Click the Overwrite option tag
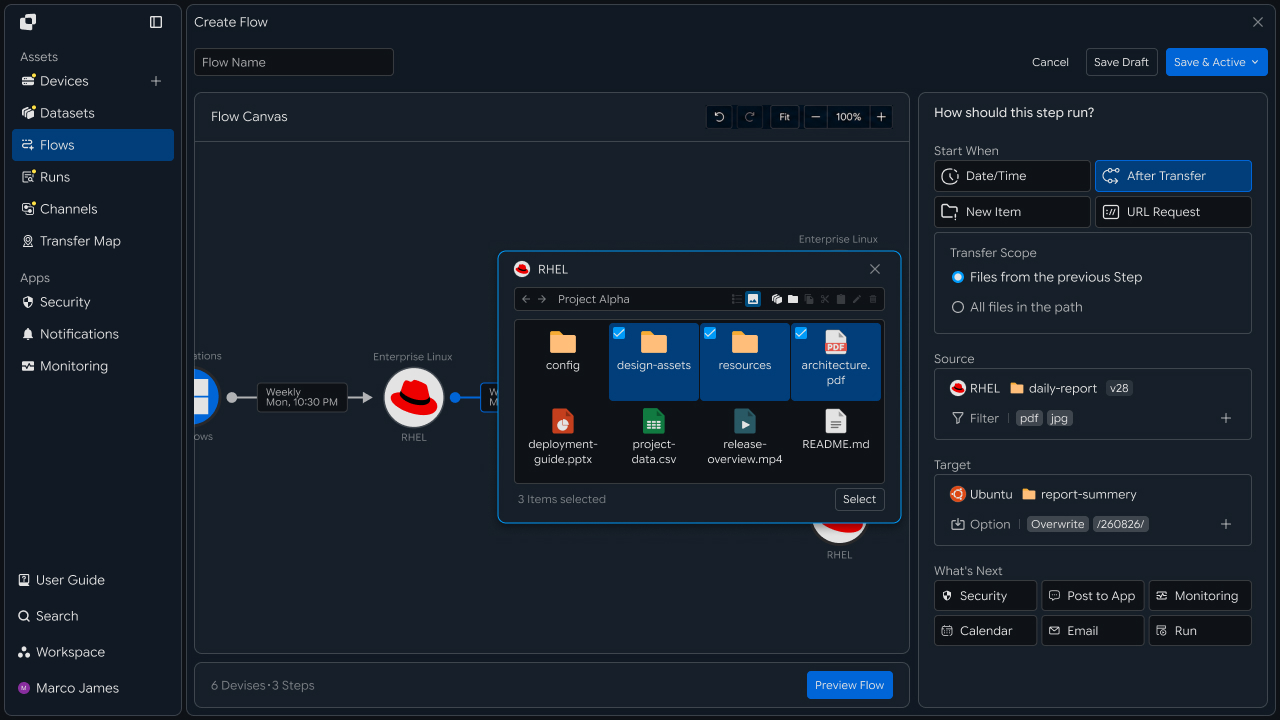1280x720 pixels. pos(1057,524)
